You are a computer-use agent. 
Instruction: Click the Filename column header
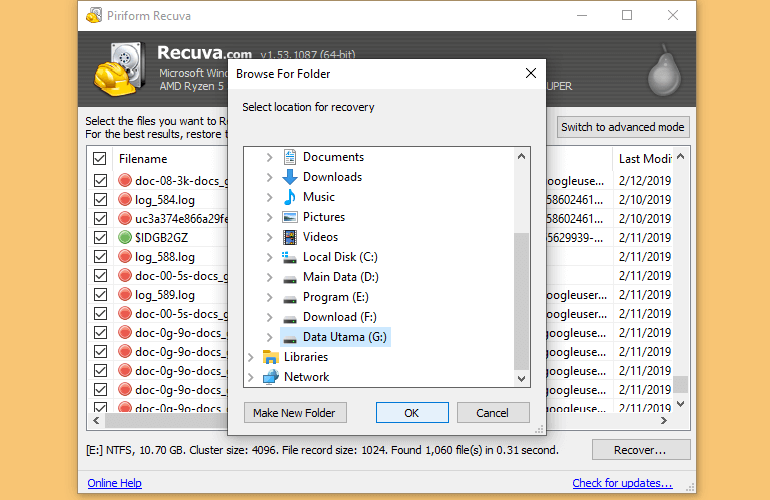point(143,159)
